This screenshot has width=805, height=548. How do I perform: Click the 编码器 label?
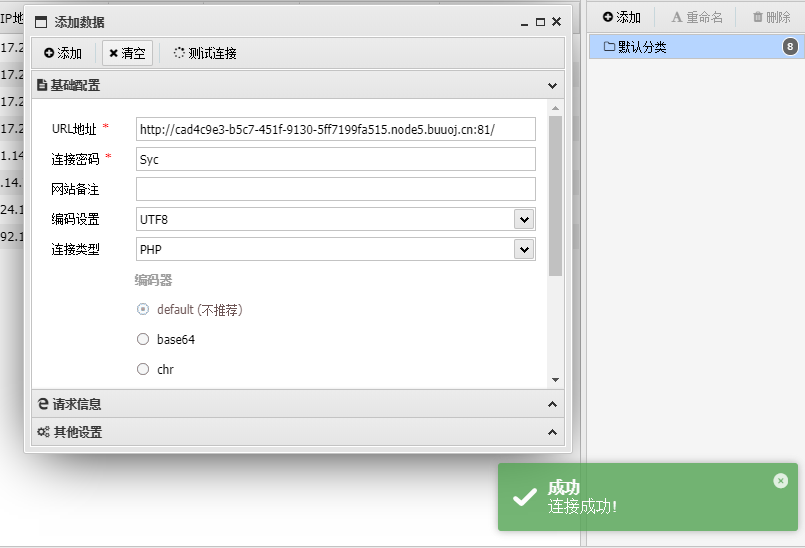154,280
